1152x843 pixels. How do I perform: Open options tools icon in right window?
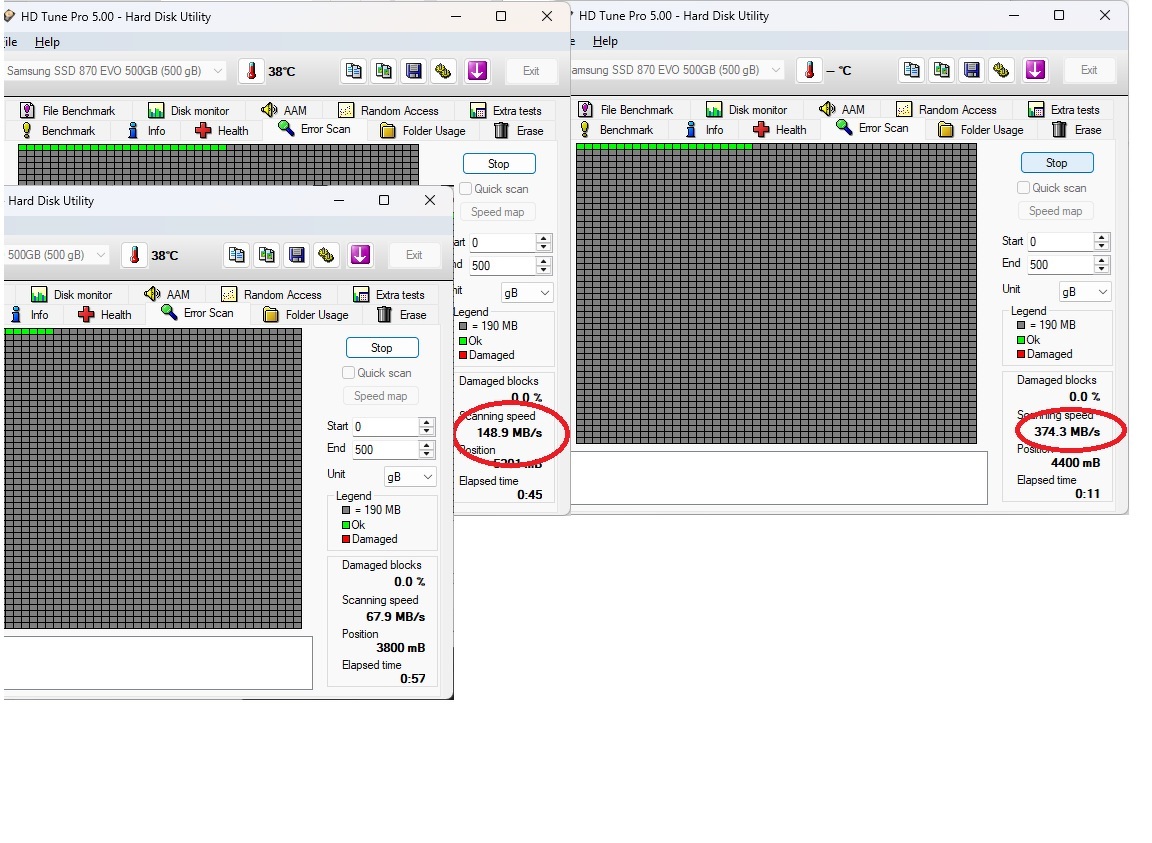(1001, 70)
